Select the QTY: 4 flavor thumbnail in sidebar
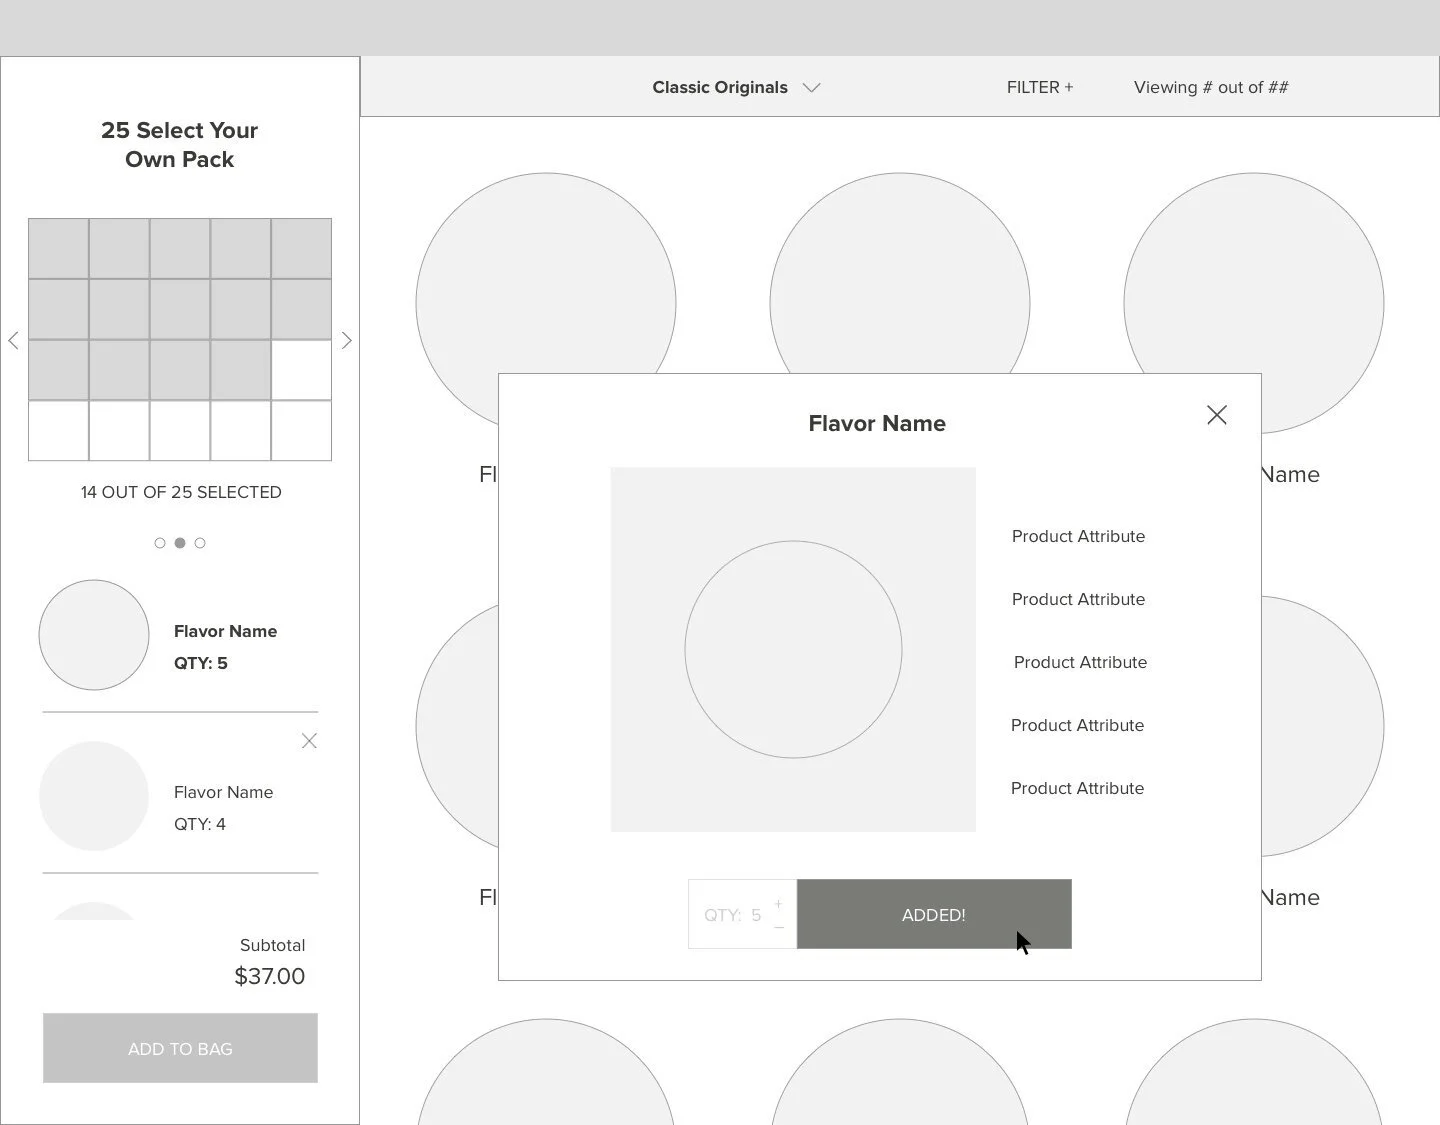Screen dimensions: 1440x1125 (x=94, y=796)
